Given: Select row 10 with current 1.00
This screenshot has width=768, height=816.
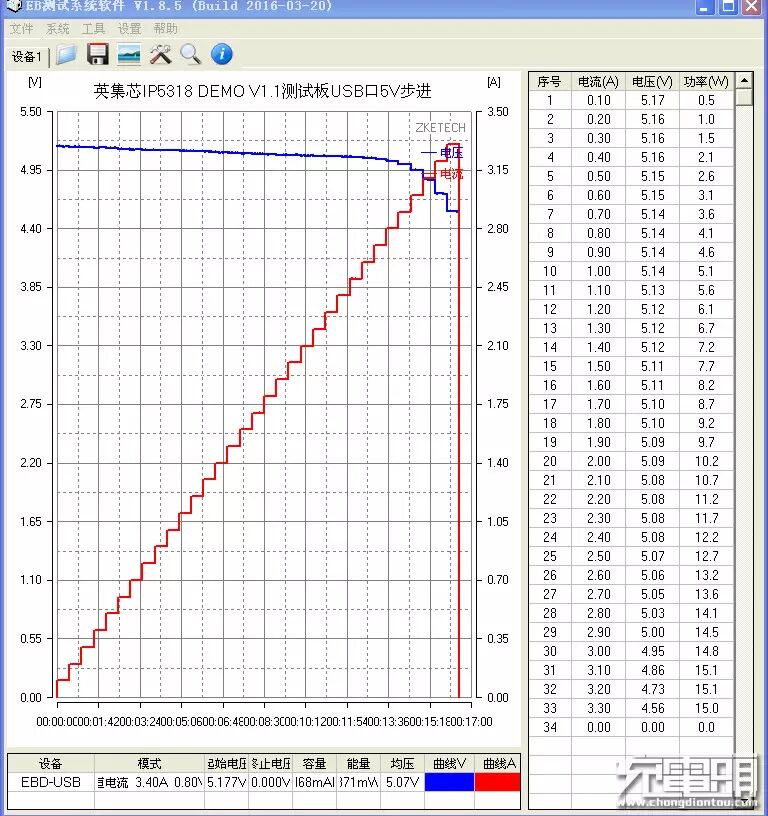Looking at the screenshot, I should tap(632, 271).
